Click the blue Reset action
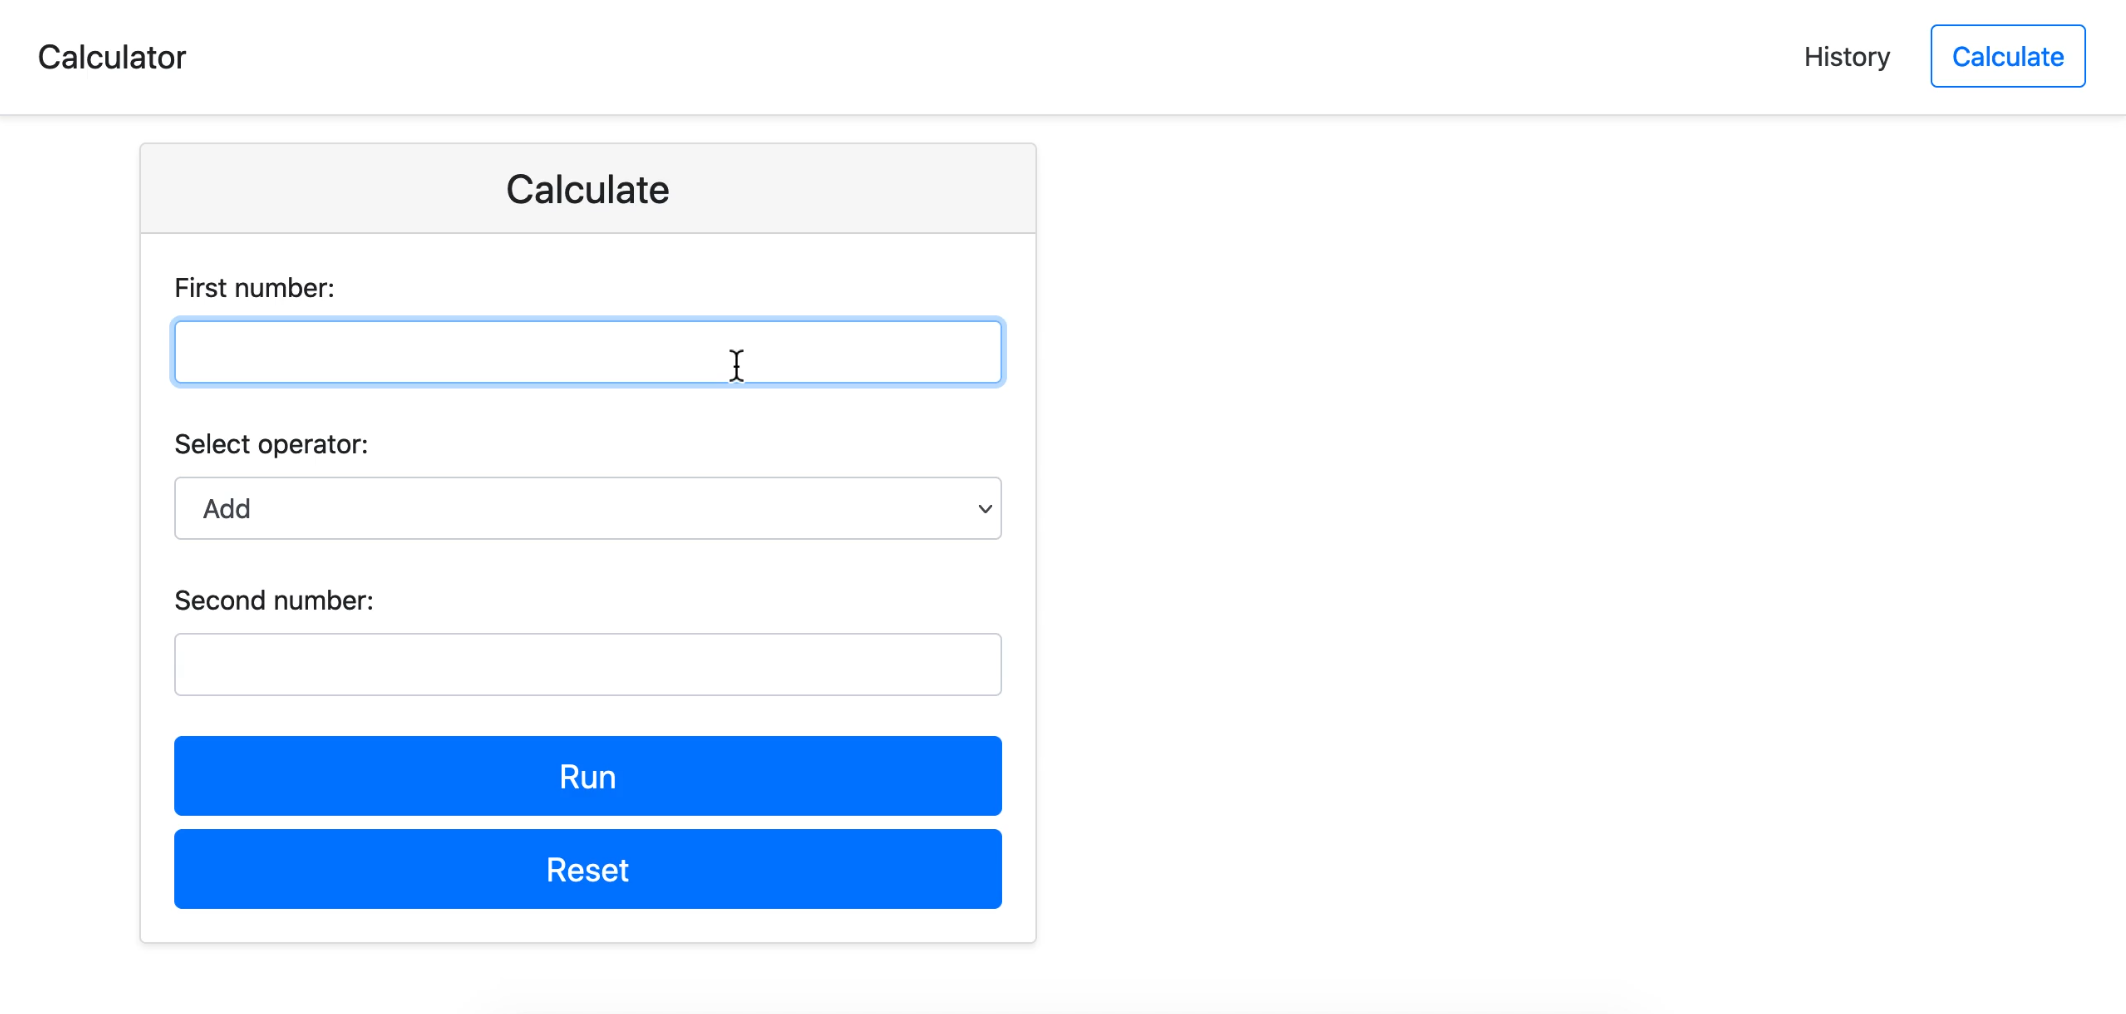Viewport: 2126px width, 1014px height. click(x=587, y=868)
